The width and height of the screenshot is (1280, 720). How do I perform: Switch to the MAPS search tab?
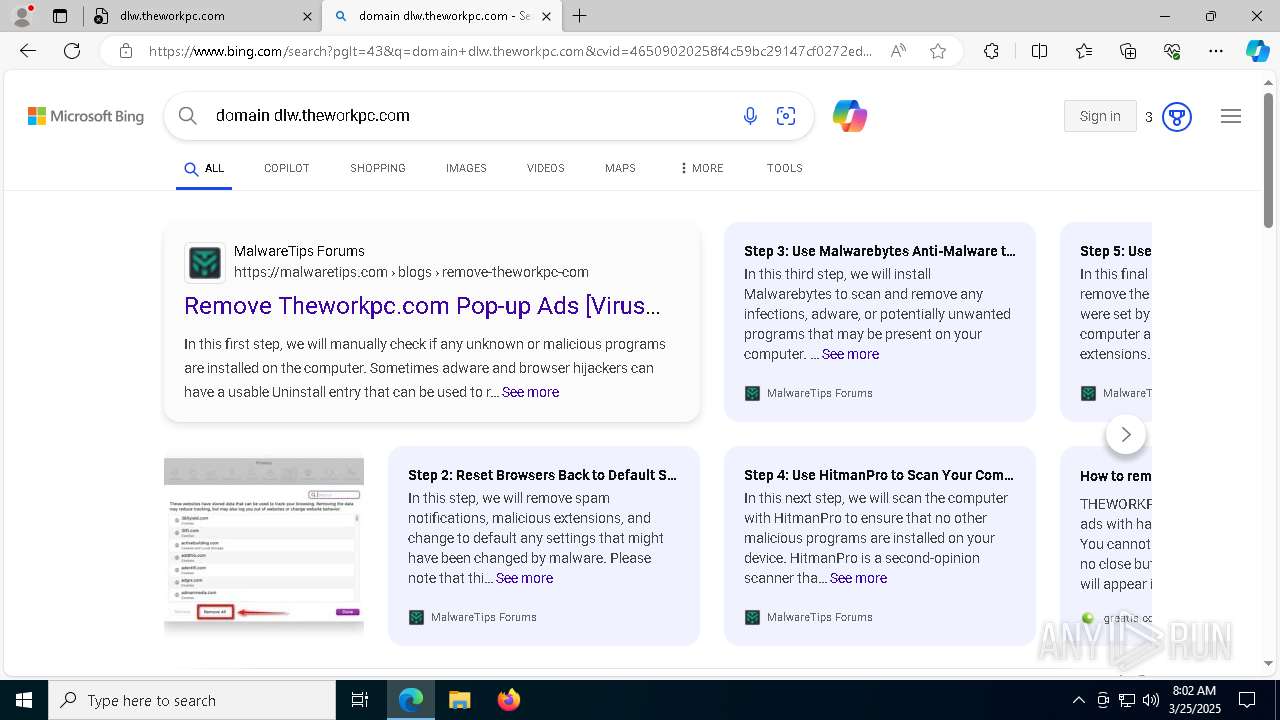click(x=620, y=168)
